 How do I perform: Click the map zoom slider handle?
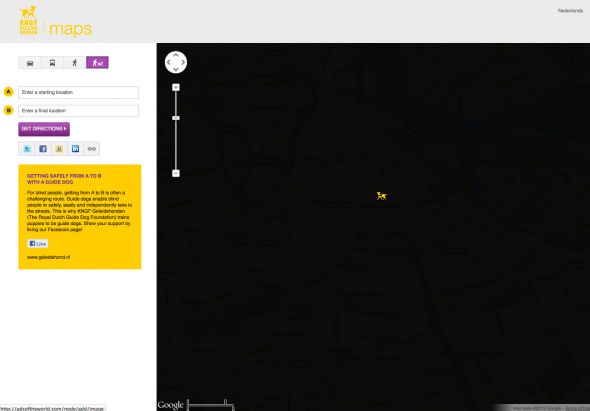pos(176,118)
